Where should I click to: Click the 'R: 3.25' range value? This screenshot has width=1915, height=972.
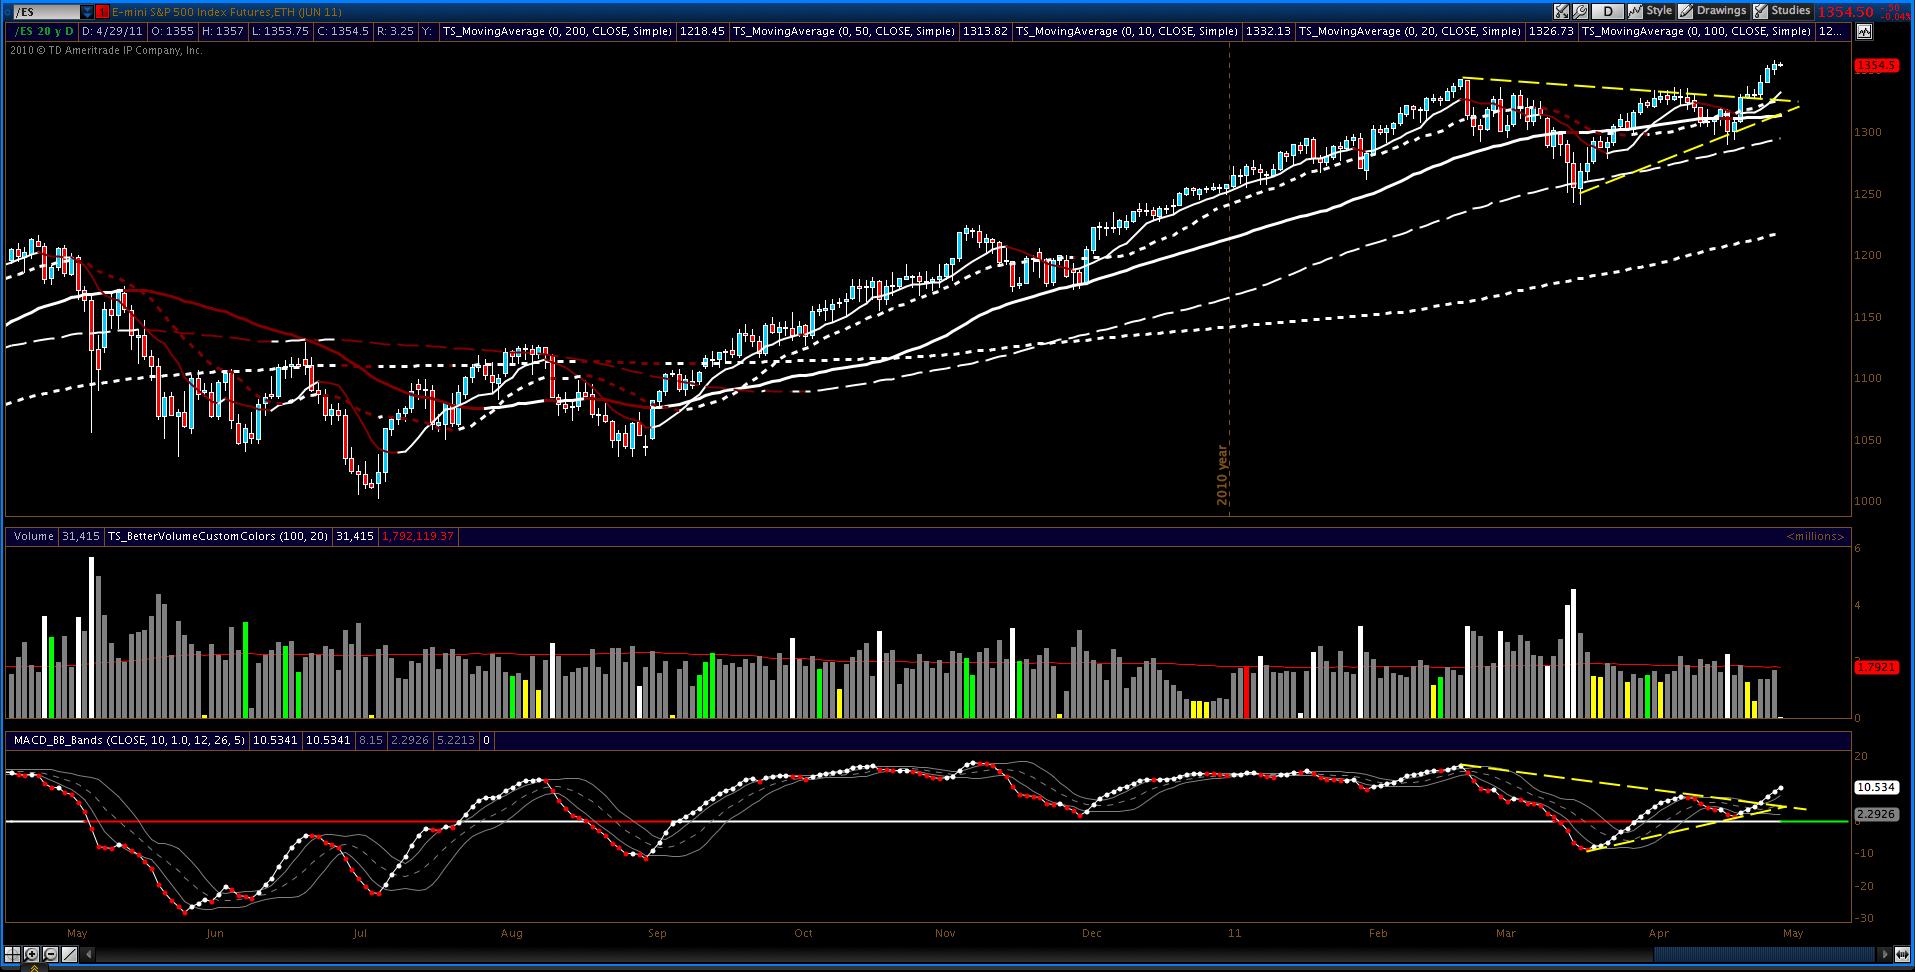tap(395, 32)
